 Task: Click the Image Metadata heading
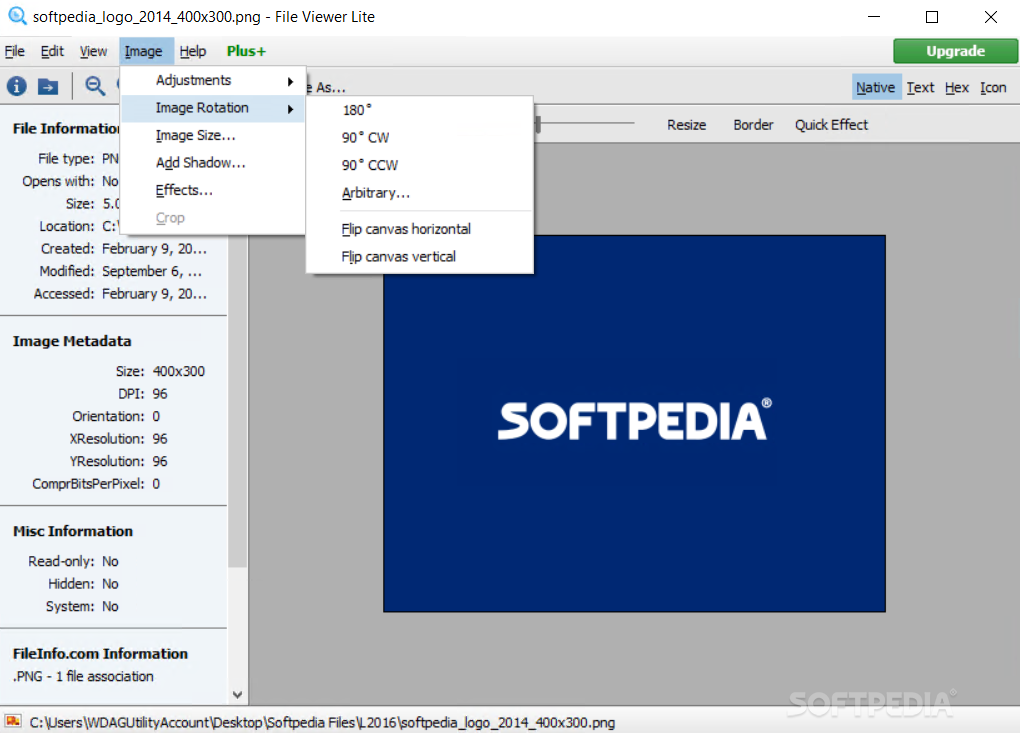tap(72, 341)
